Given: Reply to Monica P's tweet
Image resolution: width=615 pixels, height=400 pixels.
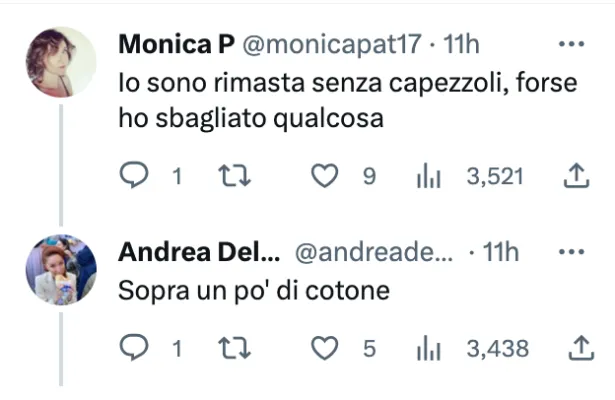Looking at the screenshot, I should click(134, 177).
